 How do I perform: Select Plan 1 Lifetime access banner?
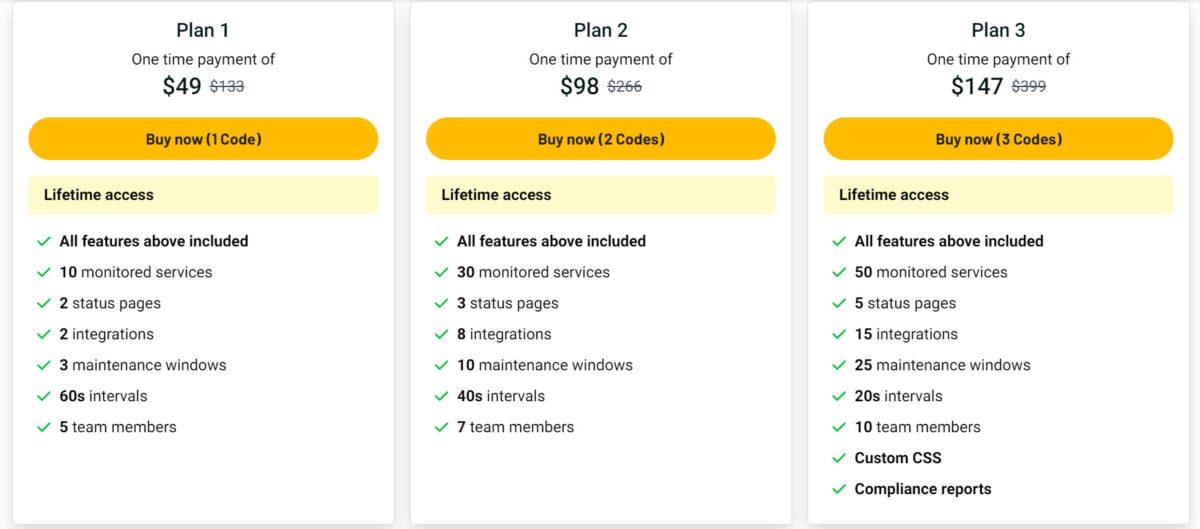[x=203, y=195]
